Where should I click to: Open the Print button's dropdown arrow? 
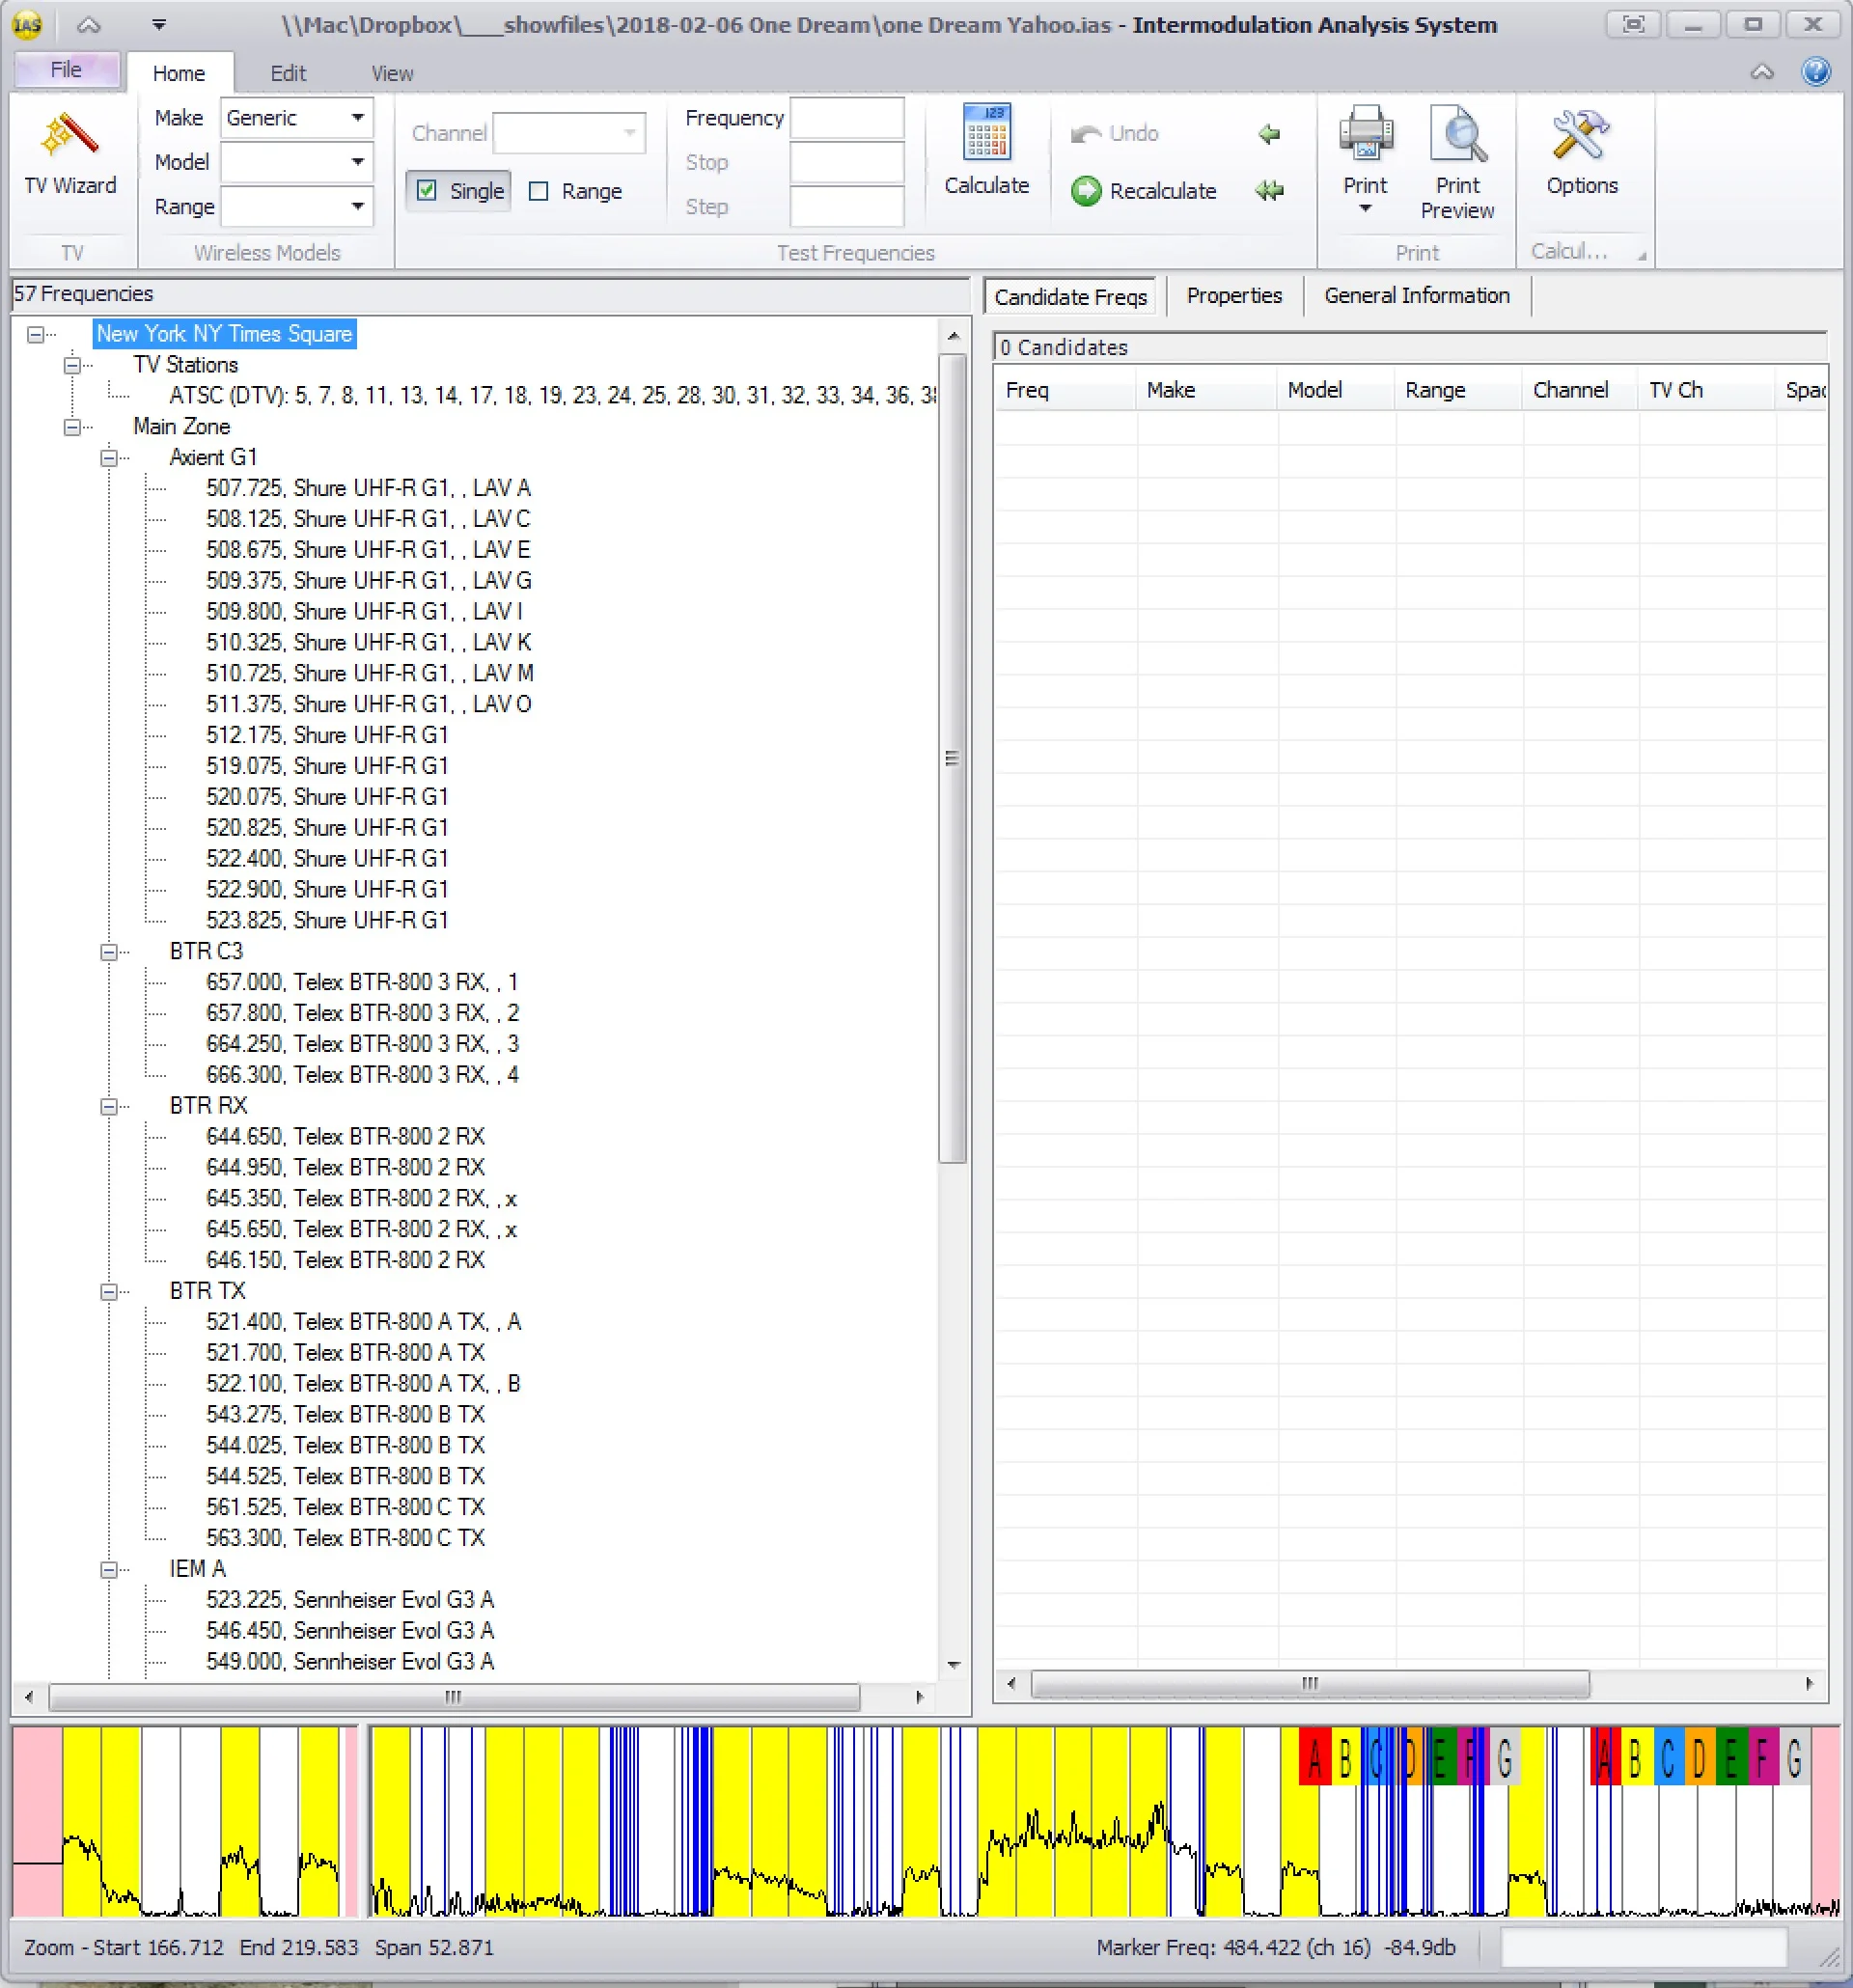tap(1365, 209)
